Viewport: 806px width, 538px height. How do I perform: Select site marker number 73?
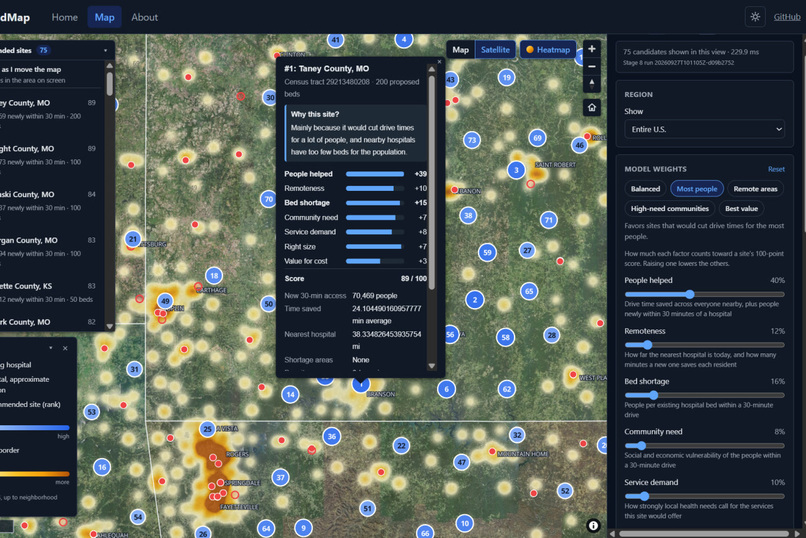(472, 140)
